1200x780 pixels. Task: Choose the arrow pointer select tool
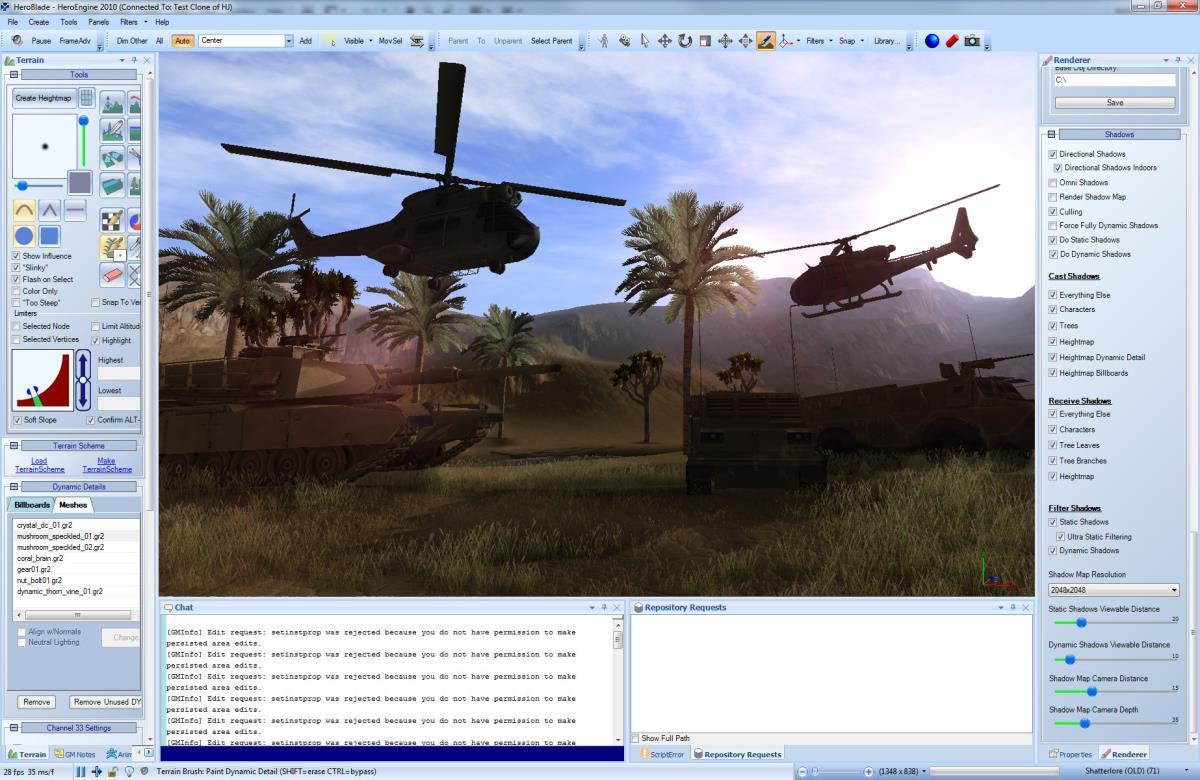tap(644, 41)
